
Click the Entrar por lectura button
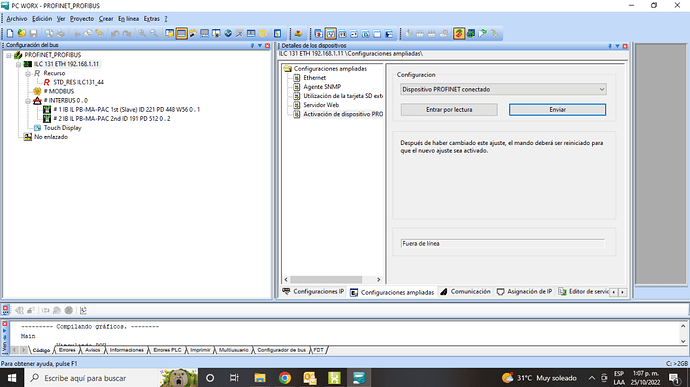pos(449,110)
